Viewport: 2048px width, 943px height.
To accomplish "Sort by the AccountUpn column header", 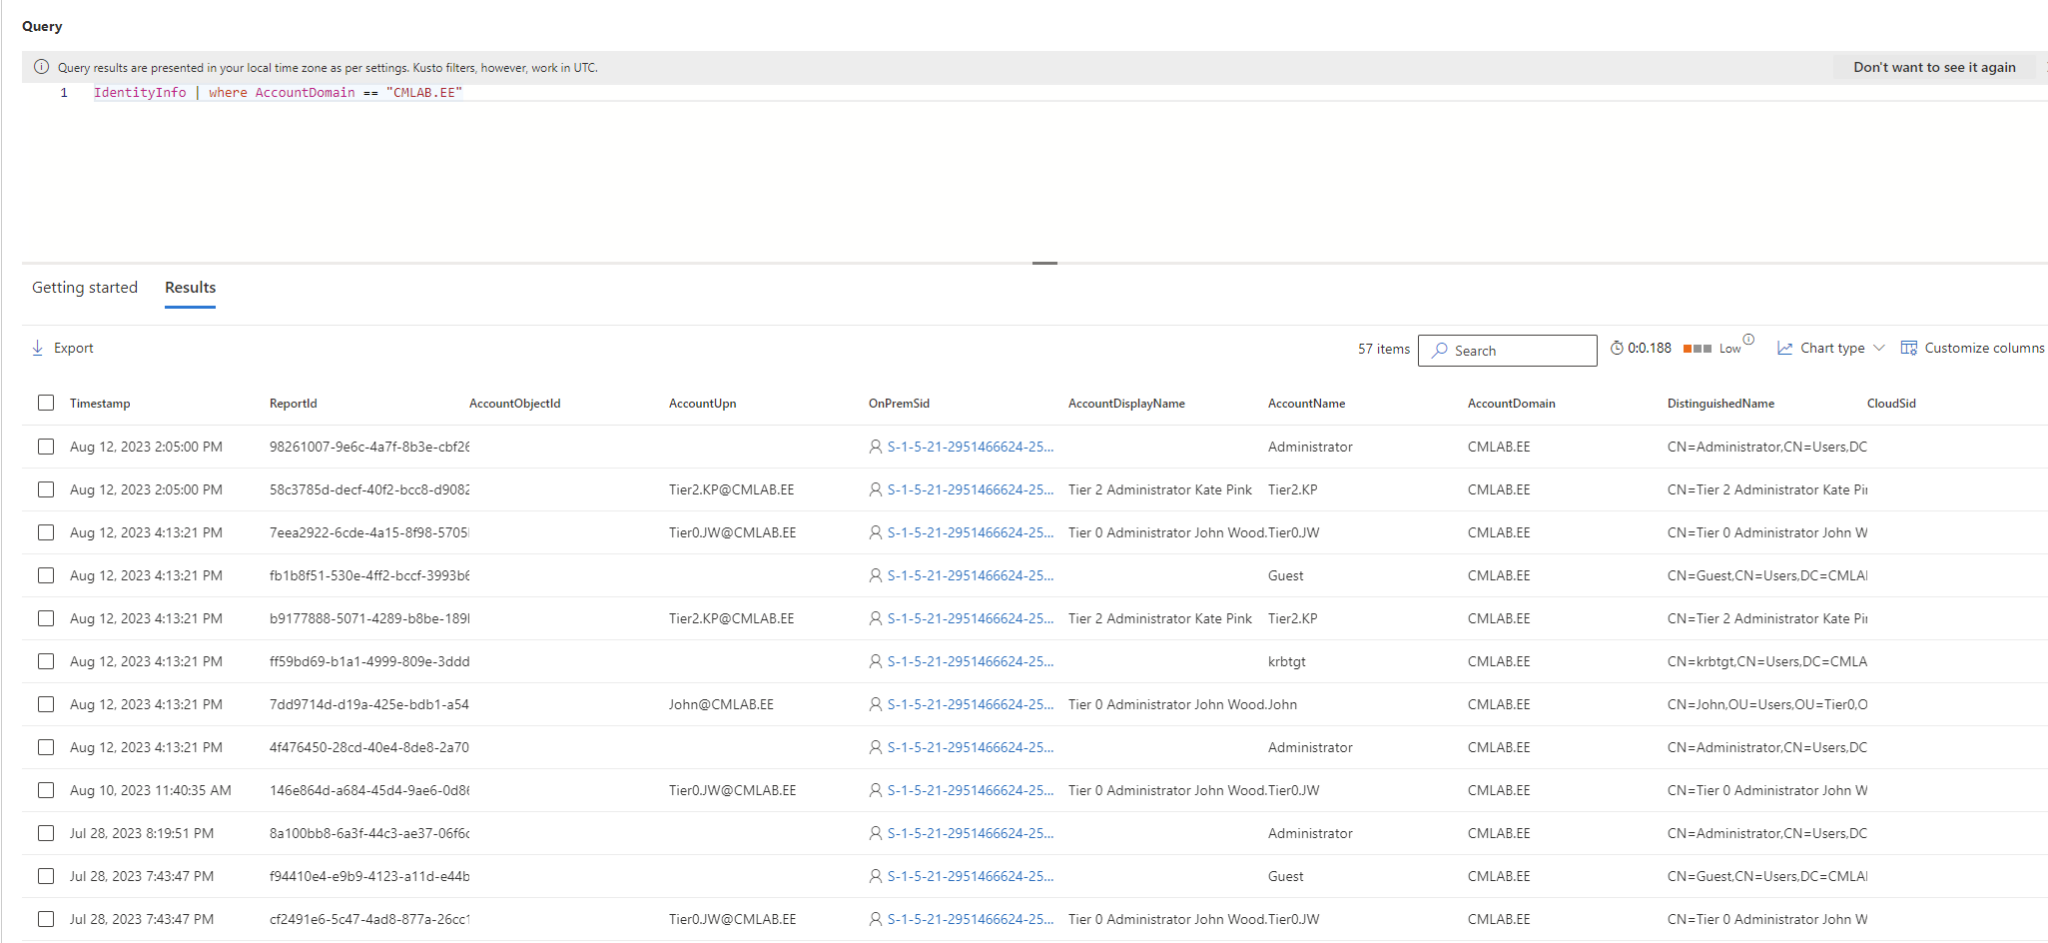I will [x=702, y=403].
